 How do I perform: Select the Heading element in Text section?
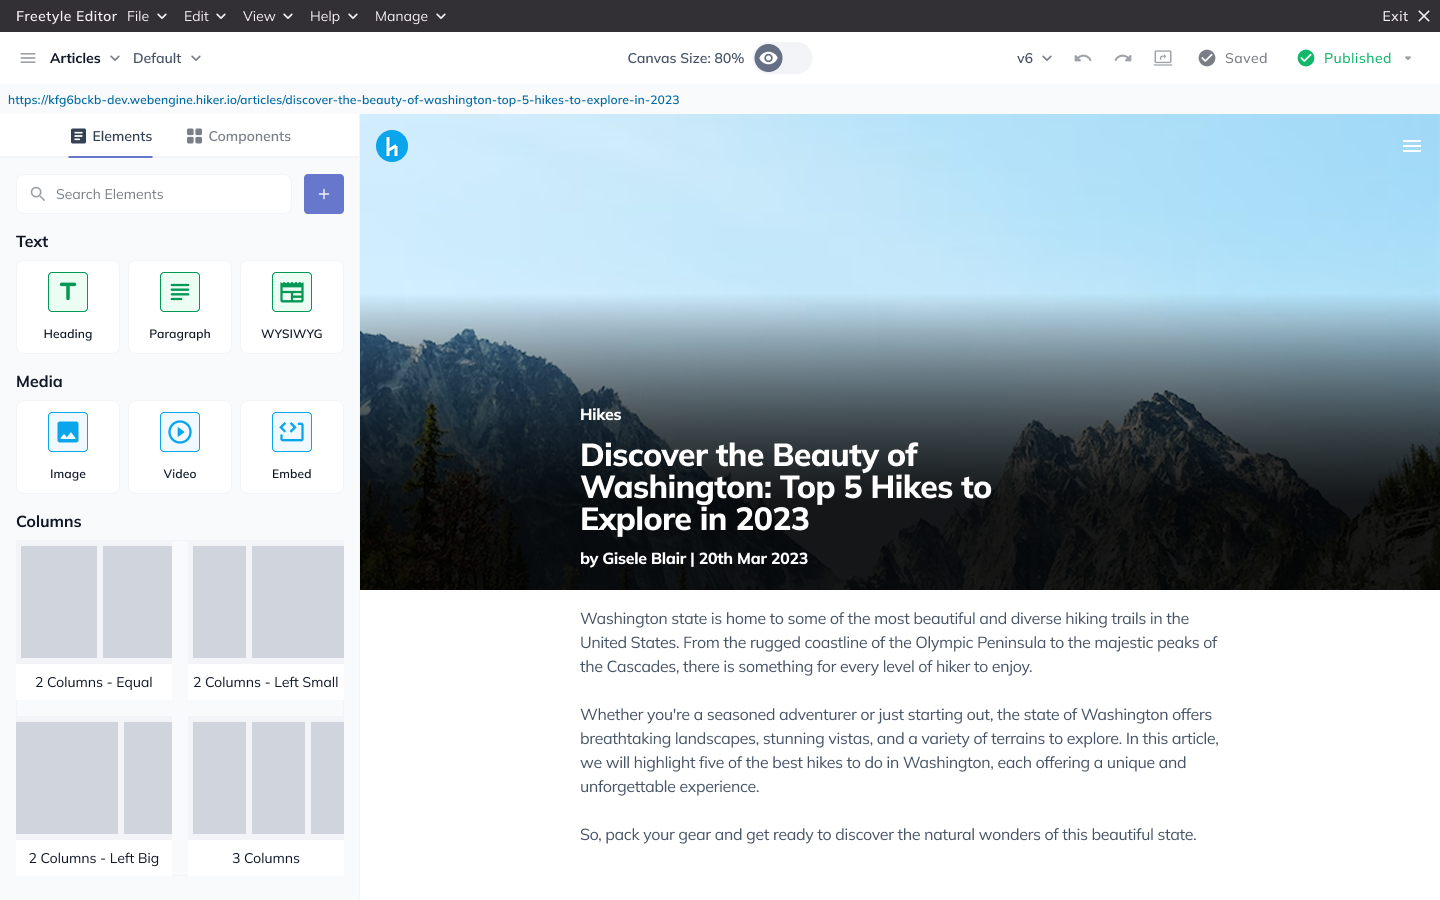[x=67, y=307]
